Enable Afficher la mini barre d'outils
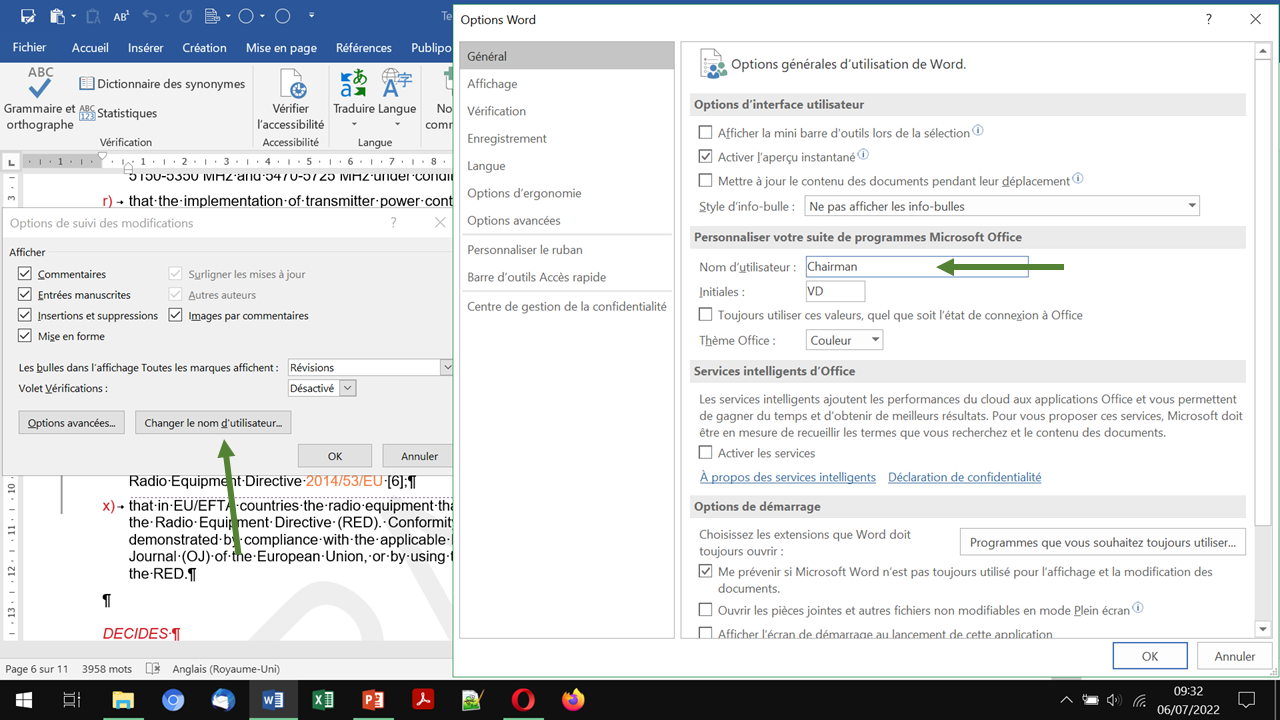 pos(706,132)
